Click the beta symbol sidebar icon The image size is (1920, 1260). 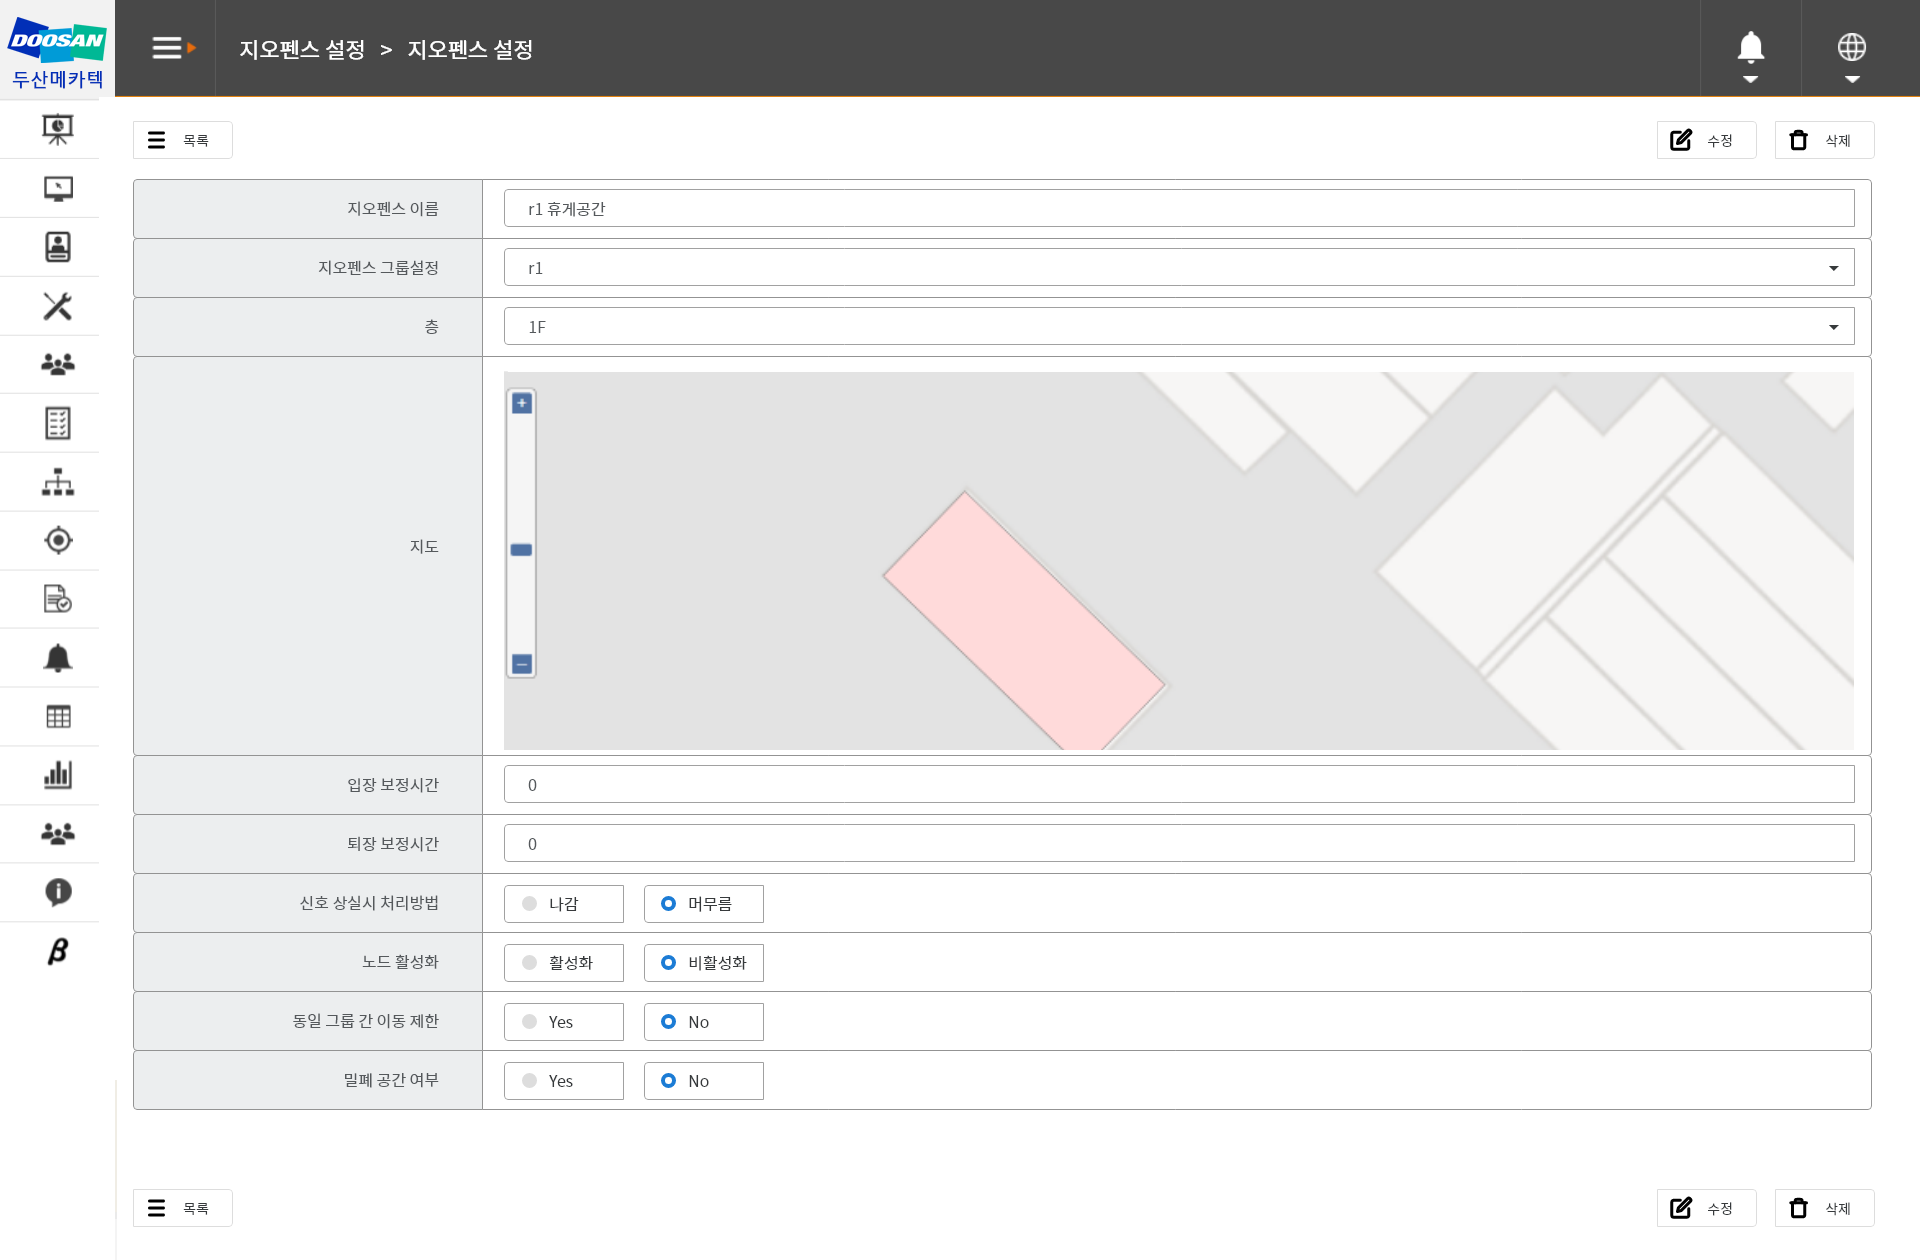click(58, 951)
